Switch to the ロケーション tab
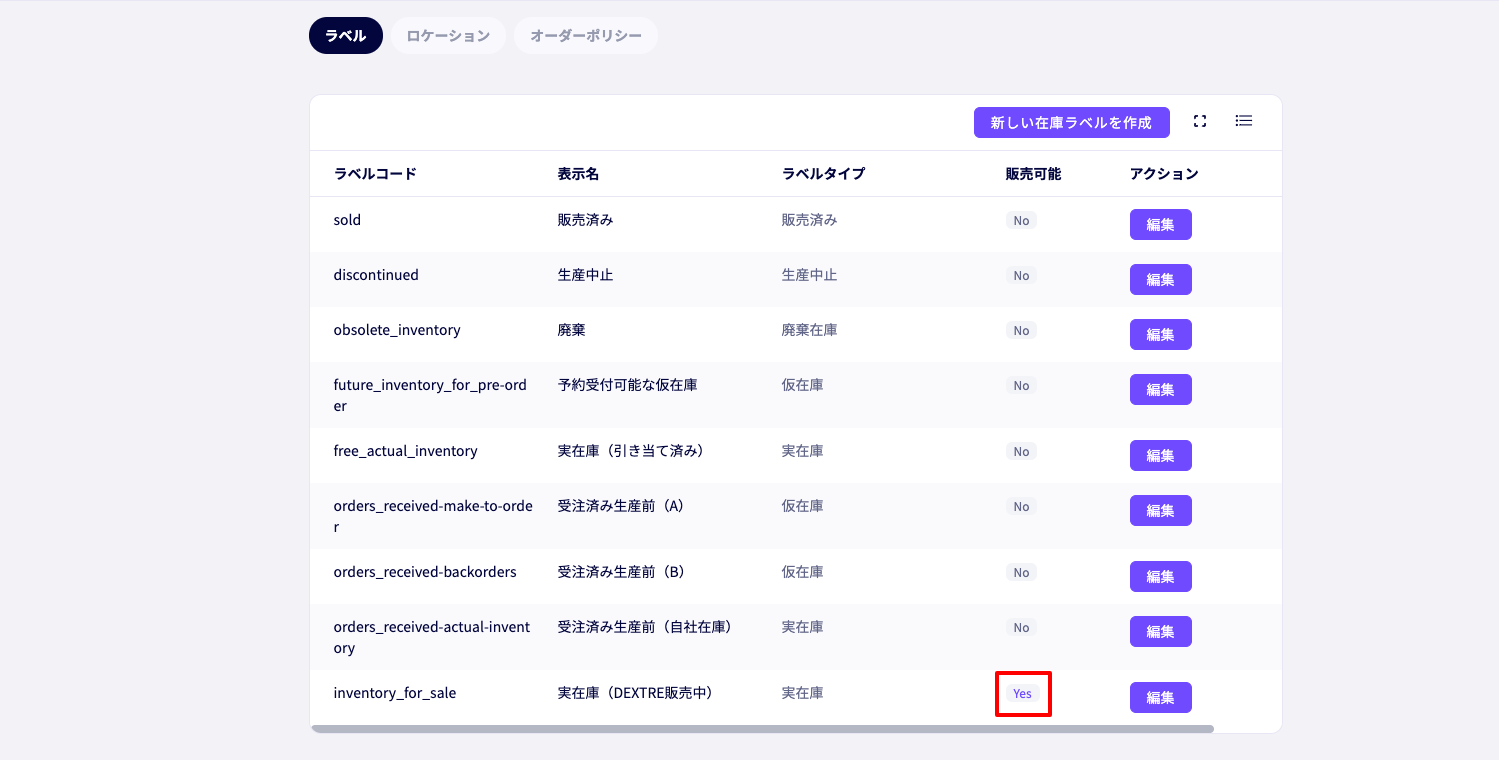This screenshot has width=1499, height=760. click(448, 36)
